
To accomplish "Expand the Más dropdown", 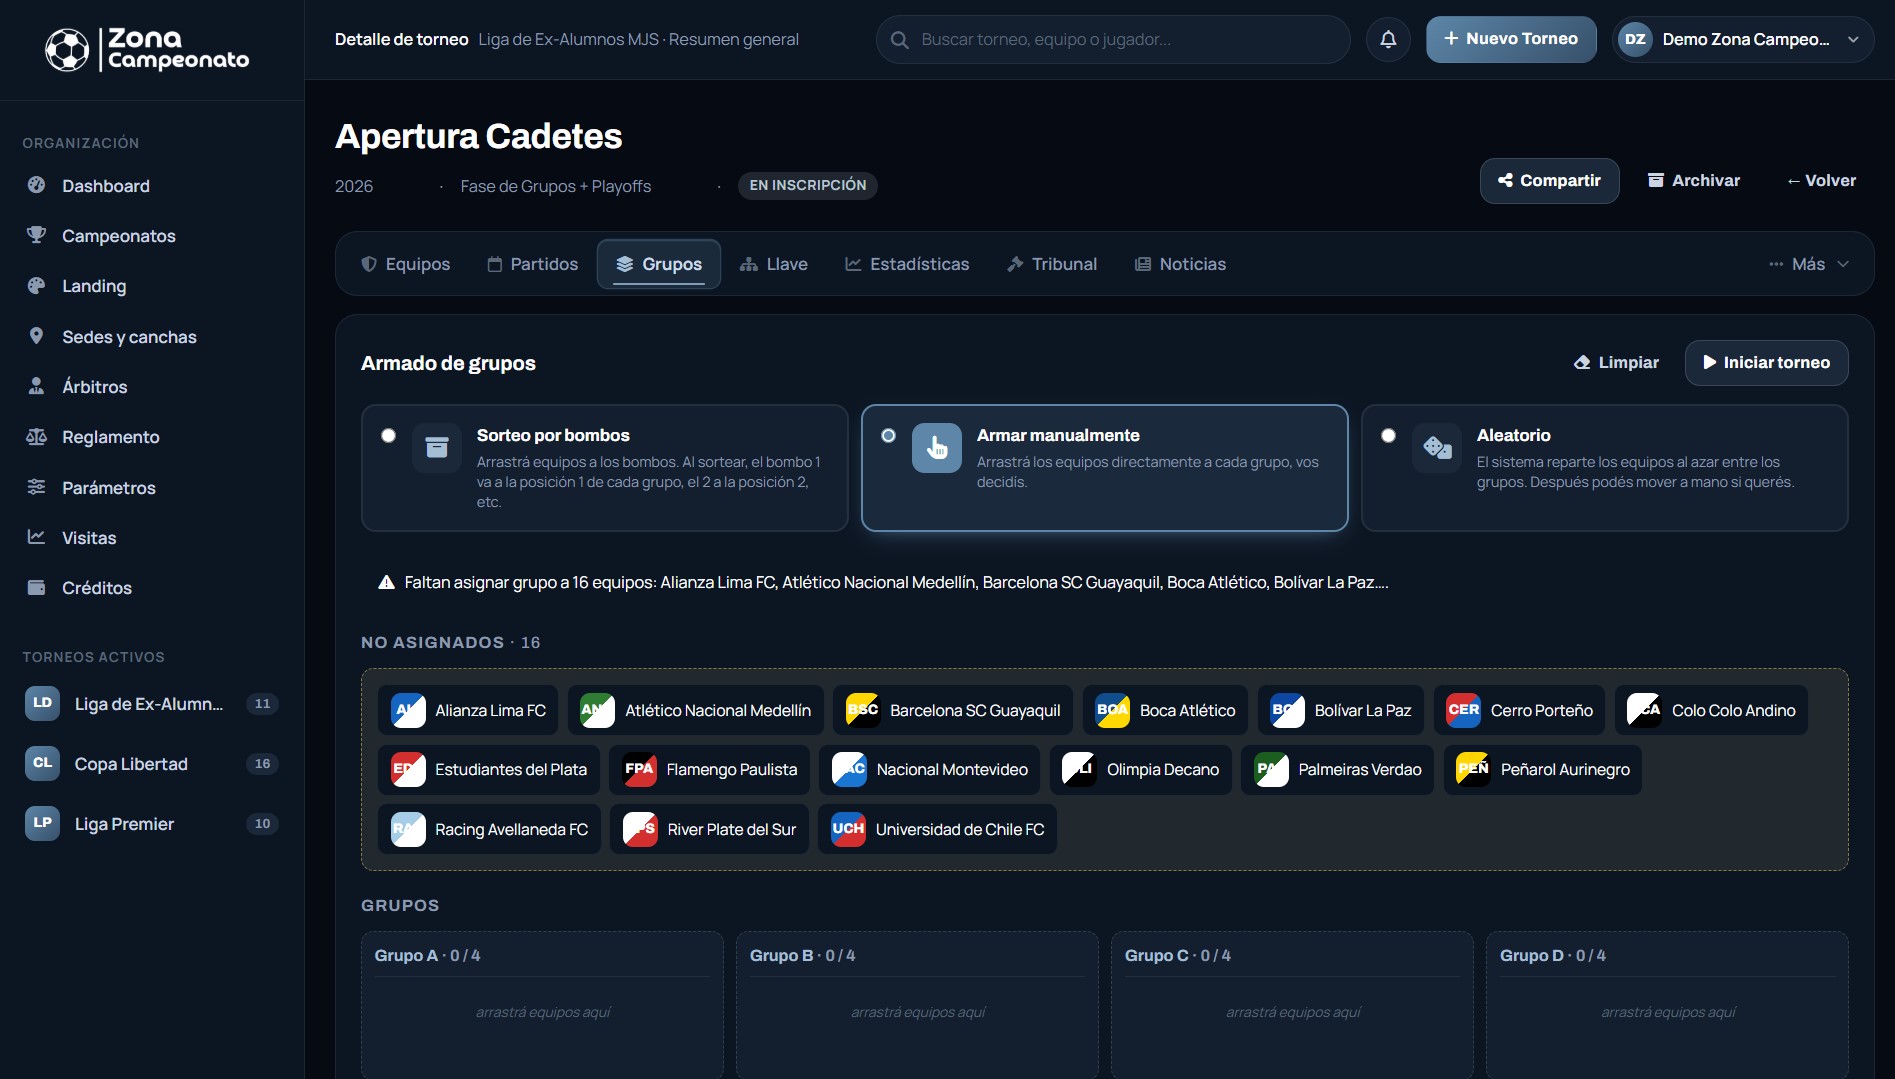I will coord(1808,264).
